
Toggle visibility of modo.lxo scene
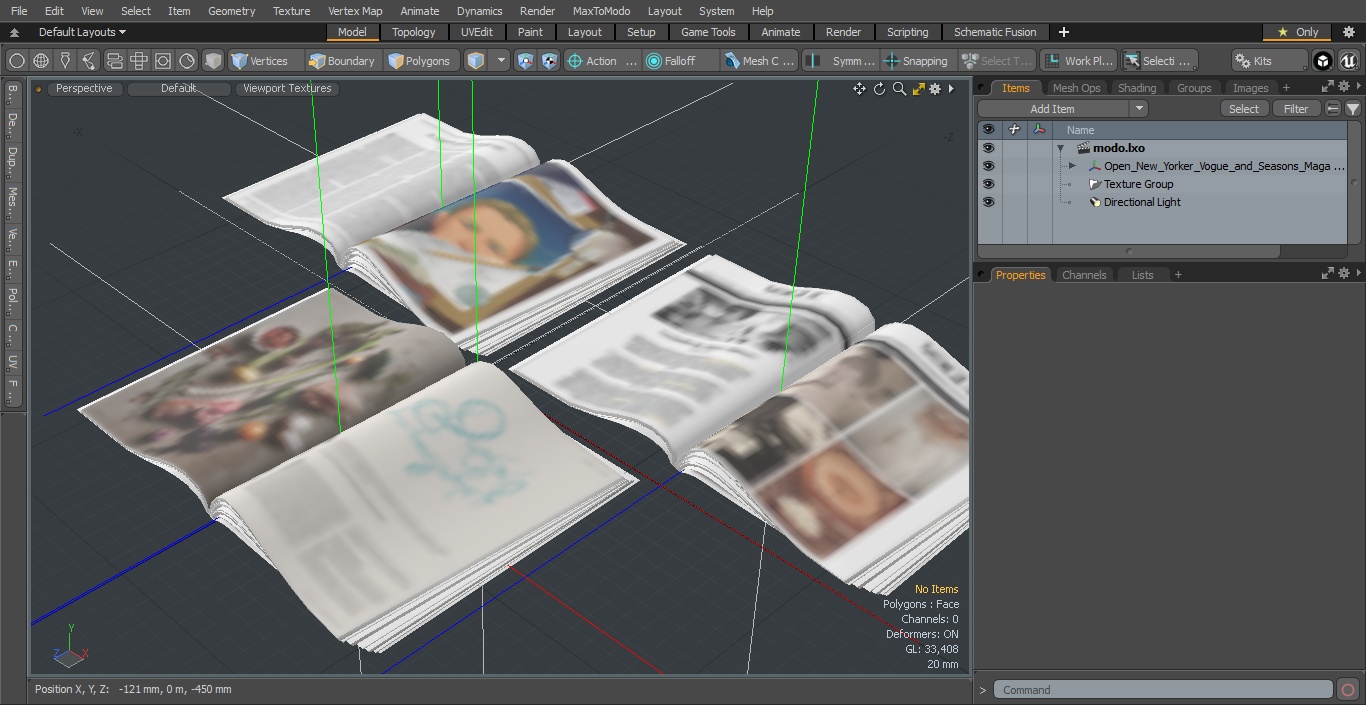[x=988, y=148]
